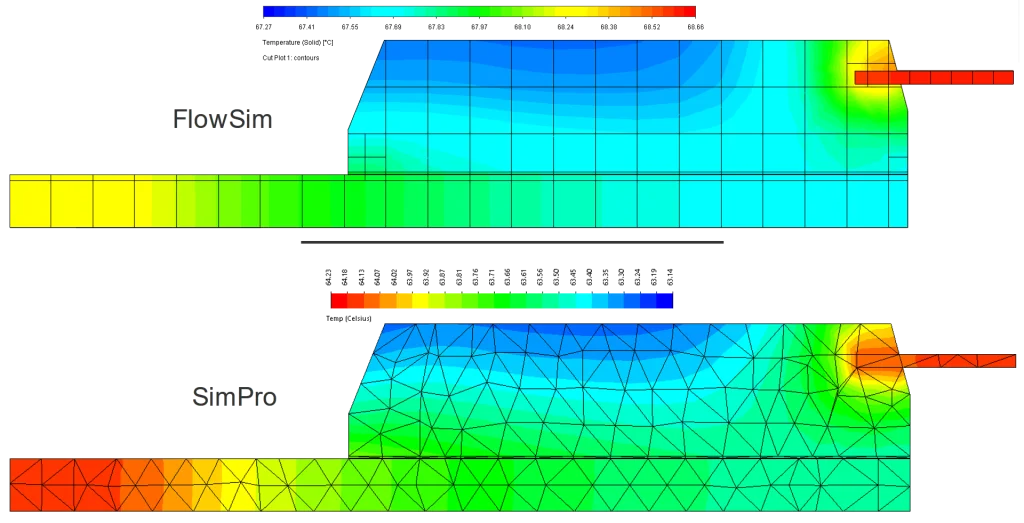Select the 'Temp (Celsius)' legend title
The image size is (1024, 523).
point(349,319)
